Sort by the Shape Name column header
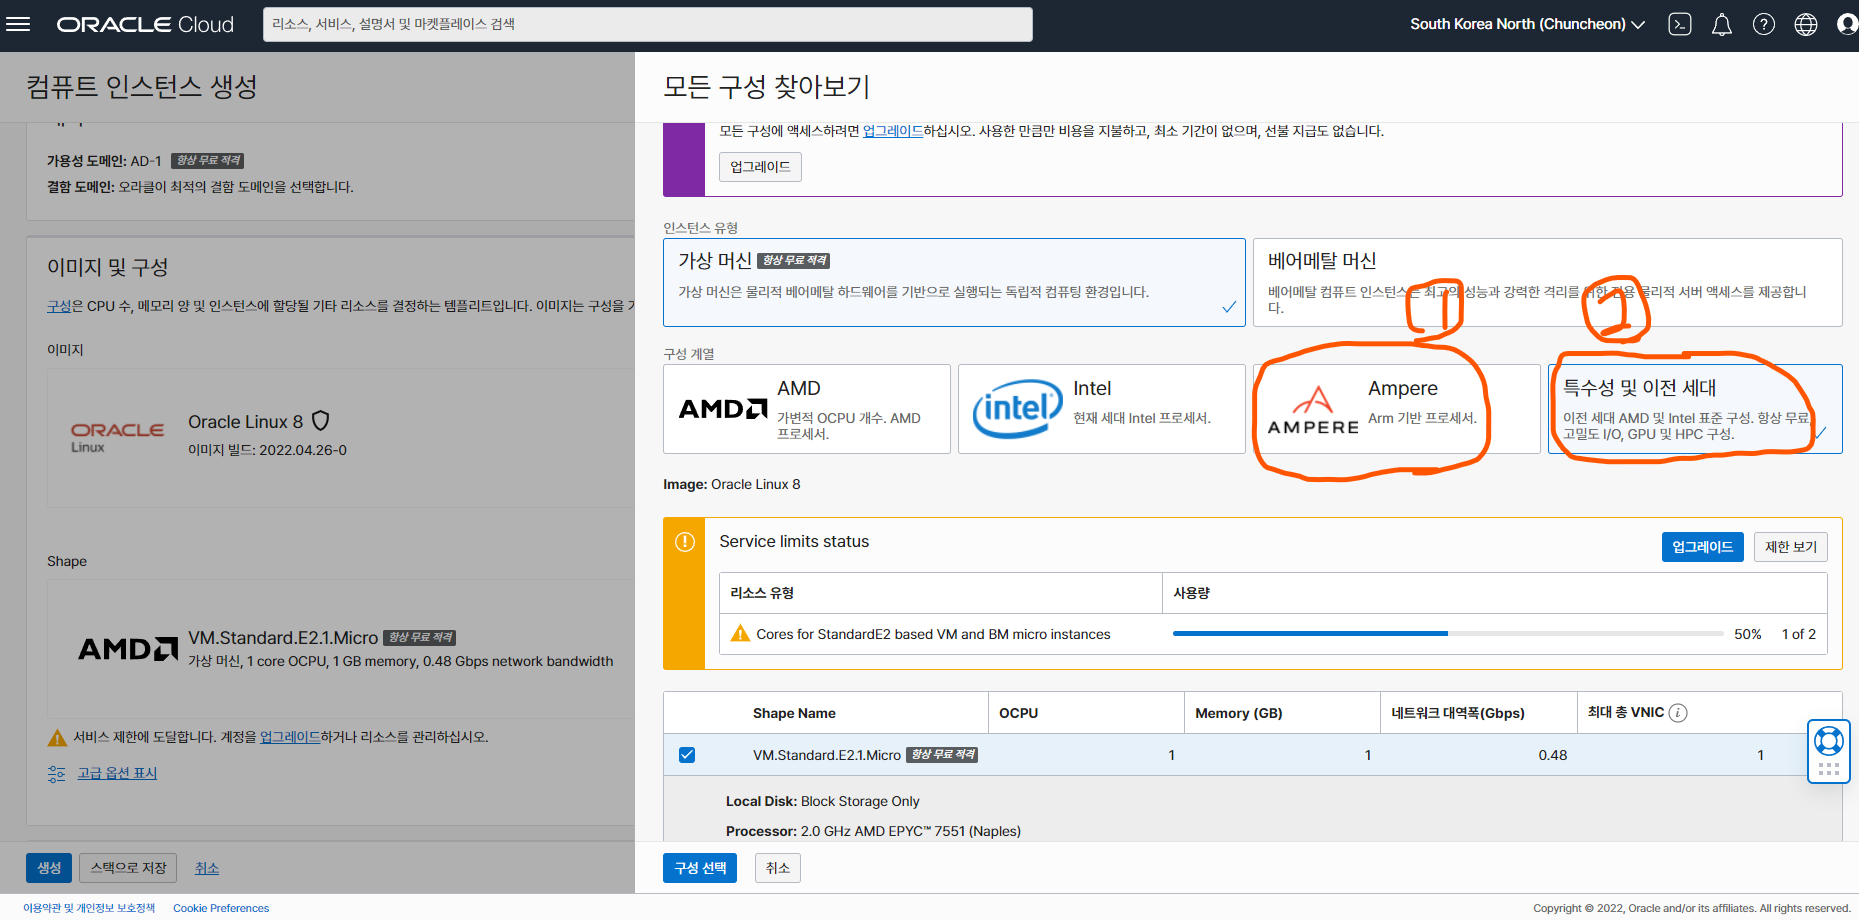 pyautogui.click(x=794, y=713)
